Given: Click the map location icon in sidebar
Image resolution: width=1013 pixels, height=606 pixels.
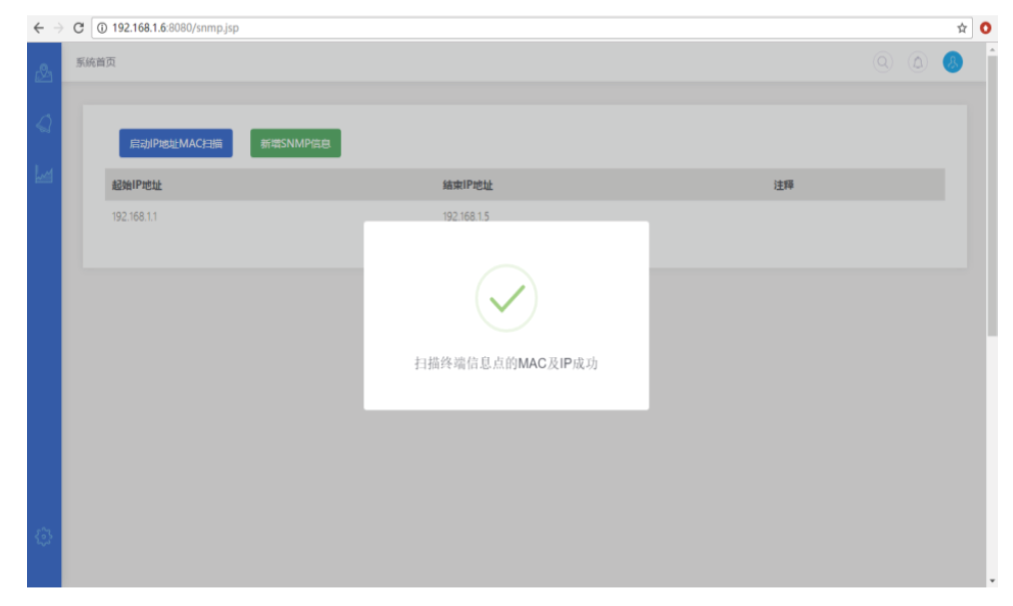Looking at the screenshot, I should tap(43, 73).
